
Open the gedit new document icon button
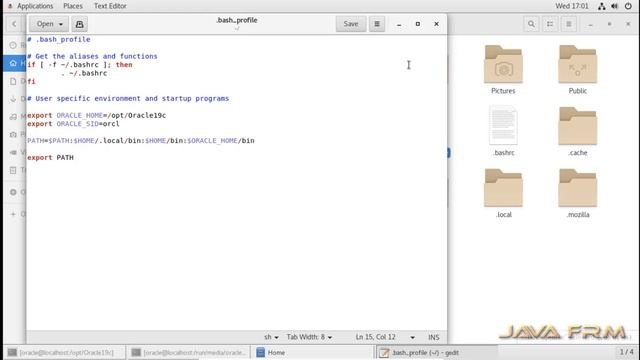pyautogui.click(x=80, y=24)
